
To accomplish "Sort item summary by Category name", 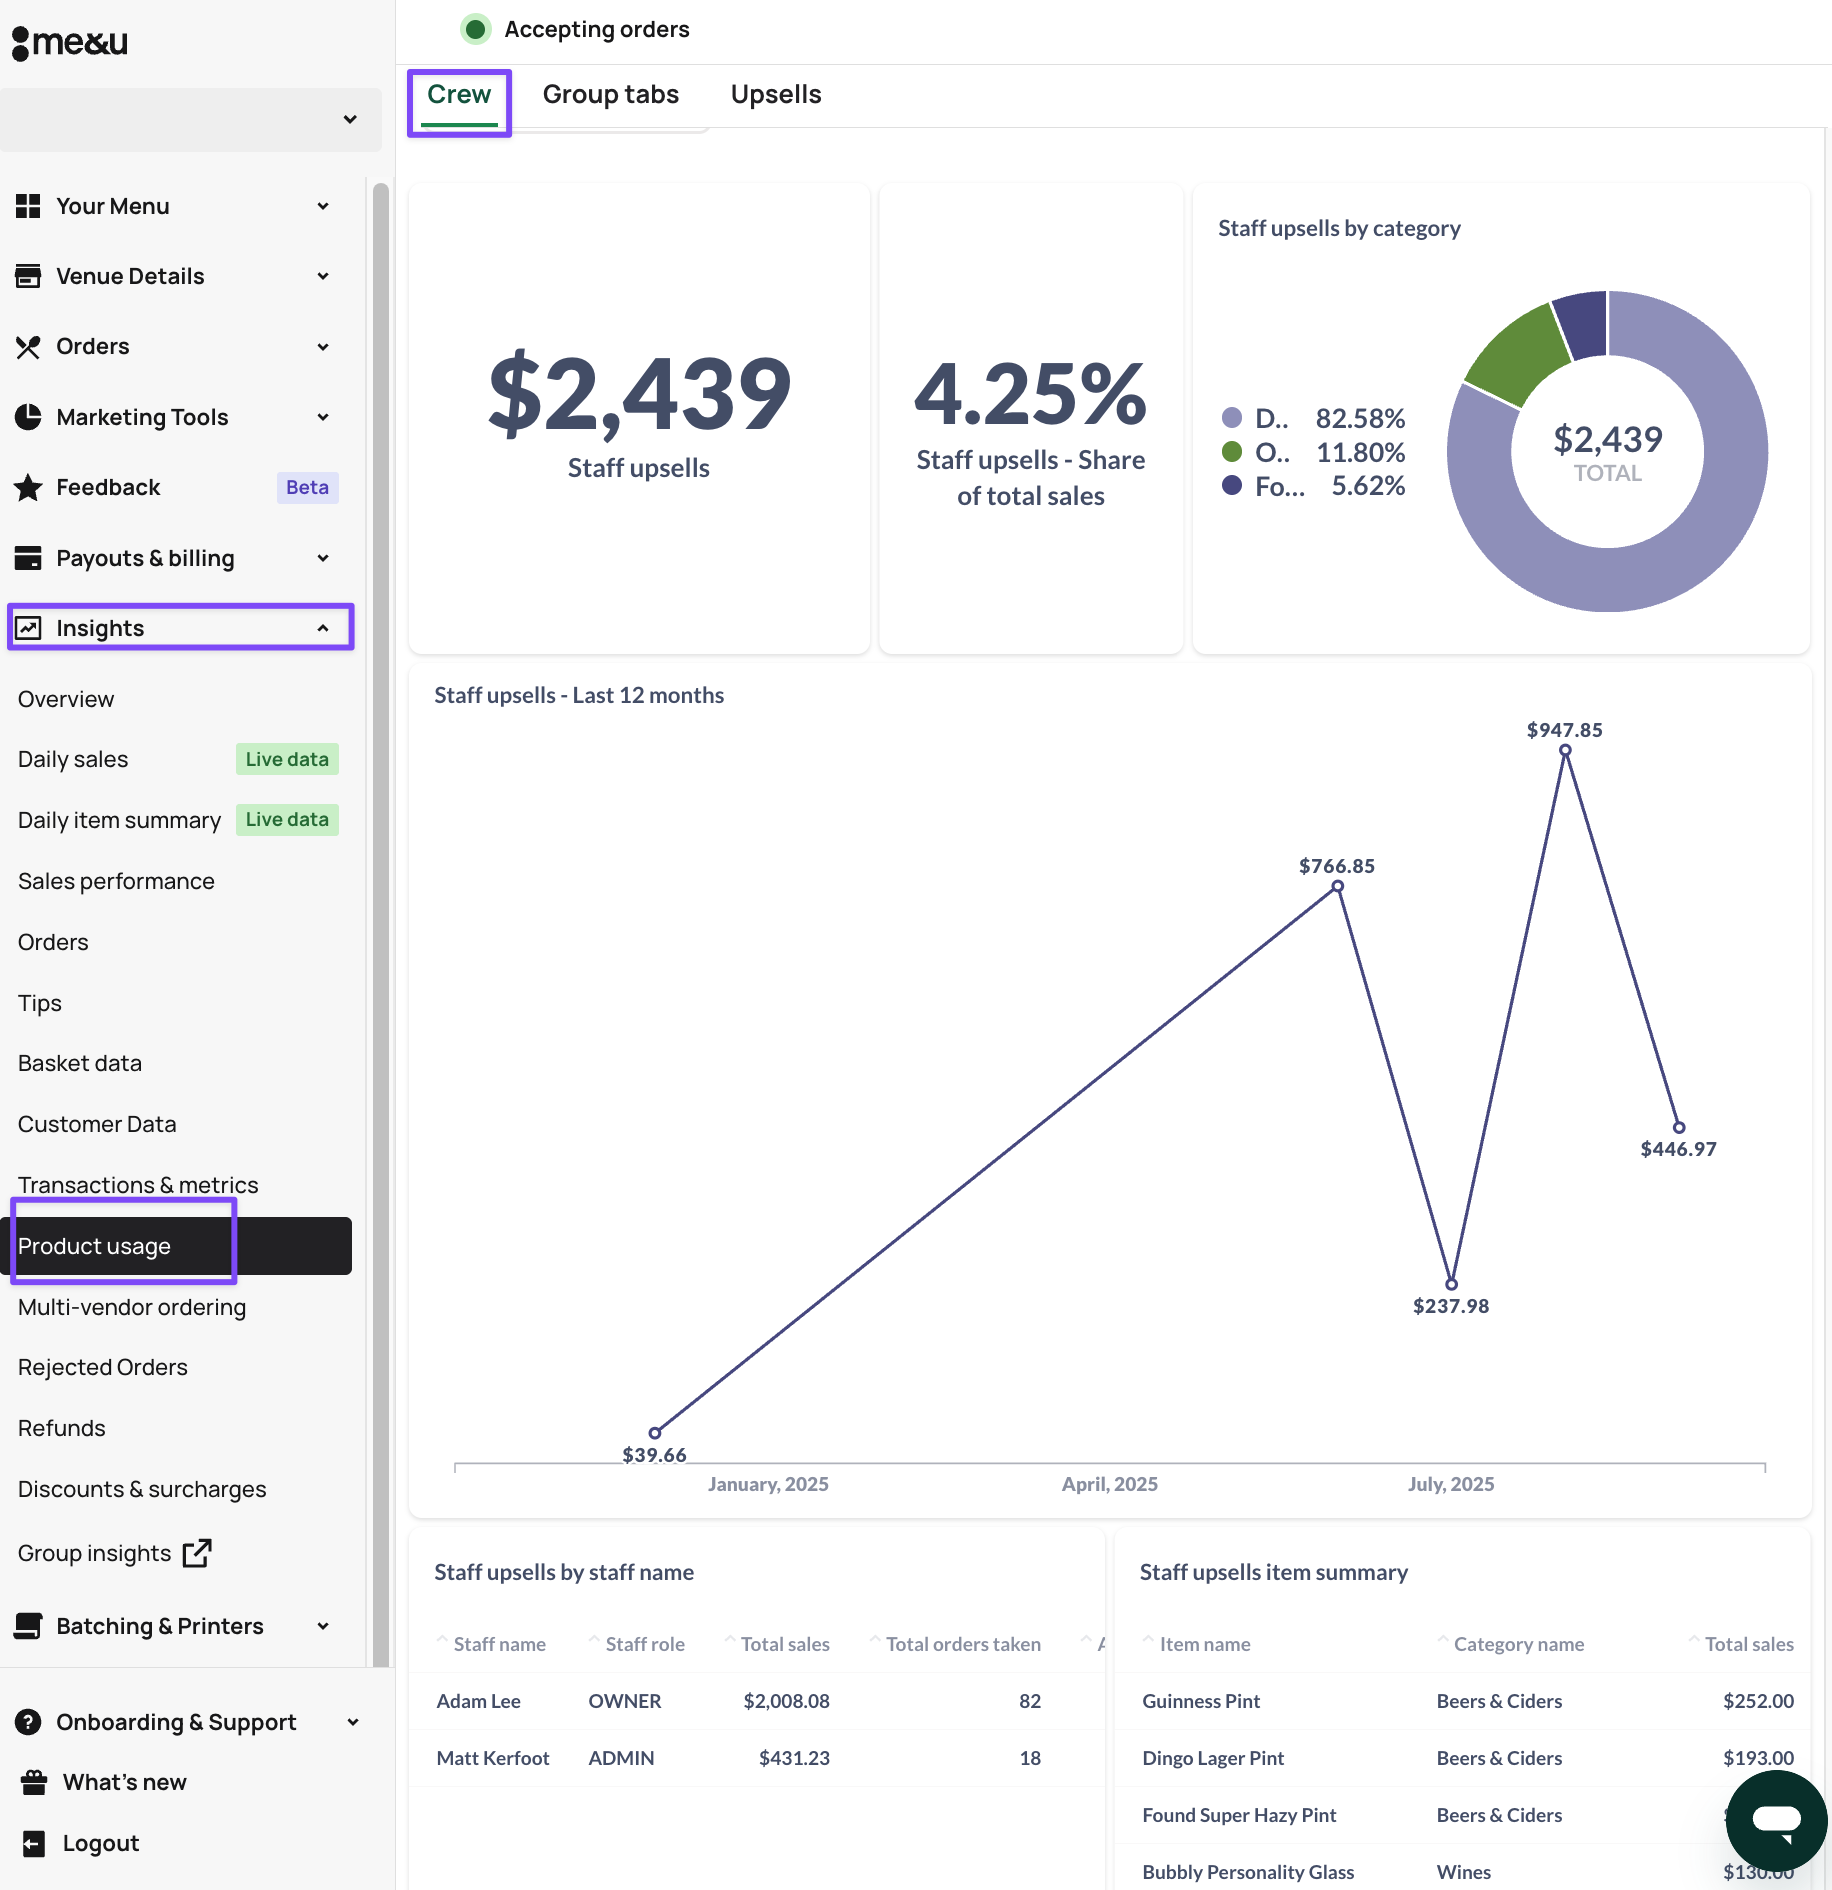I will coord(1517,1644).
